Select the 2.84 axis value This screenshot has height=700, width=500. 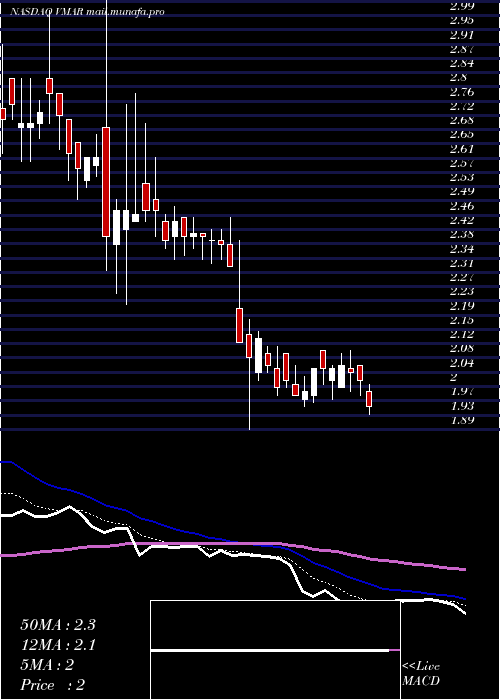(x=461, y=63)
